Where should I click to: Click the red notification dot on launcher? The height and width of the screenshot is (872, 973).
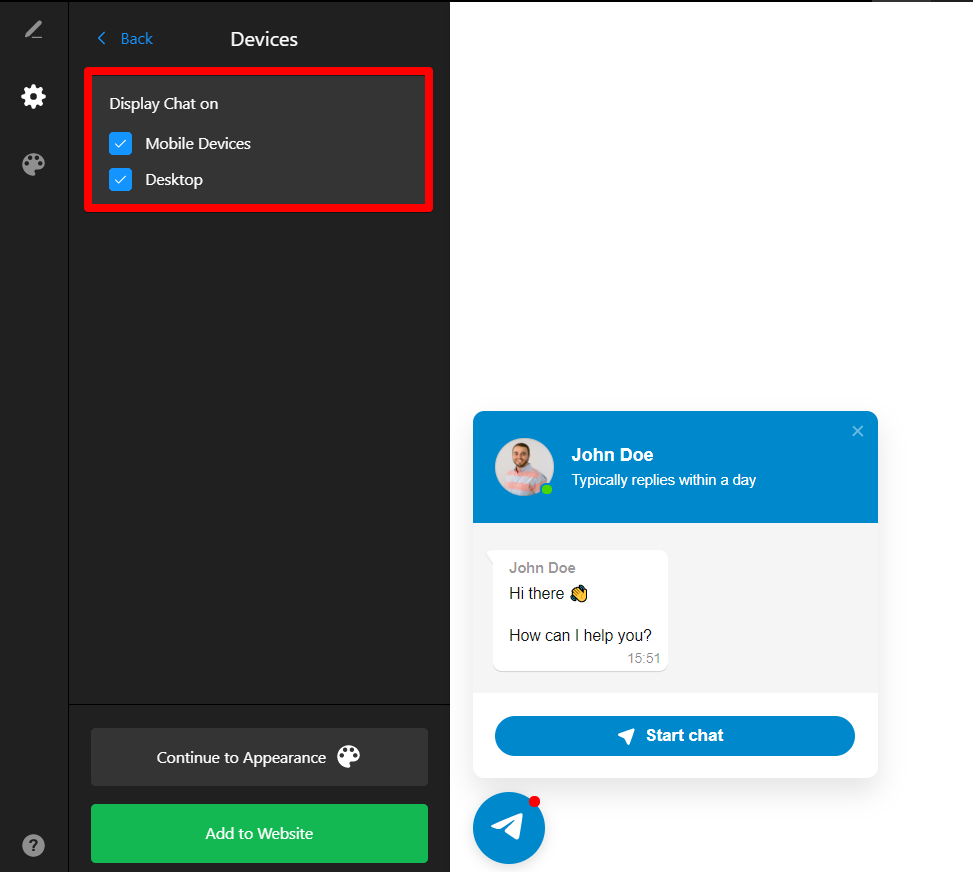click(534, 801)
